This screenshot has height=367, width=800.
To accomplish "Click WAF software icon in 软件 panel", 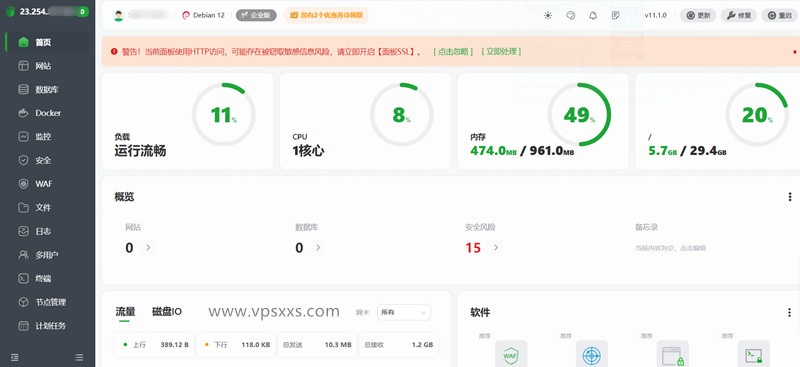I will point(511,355).
